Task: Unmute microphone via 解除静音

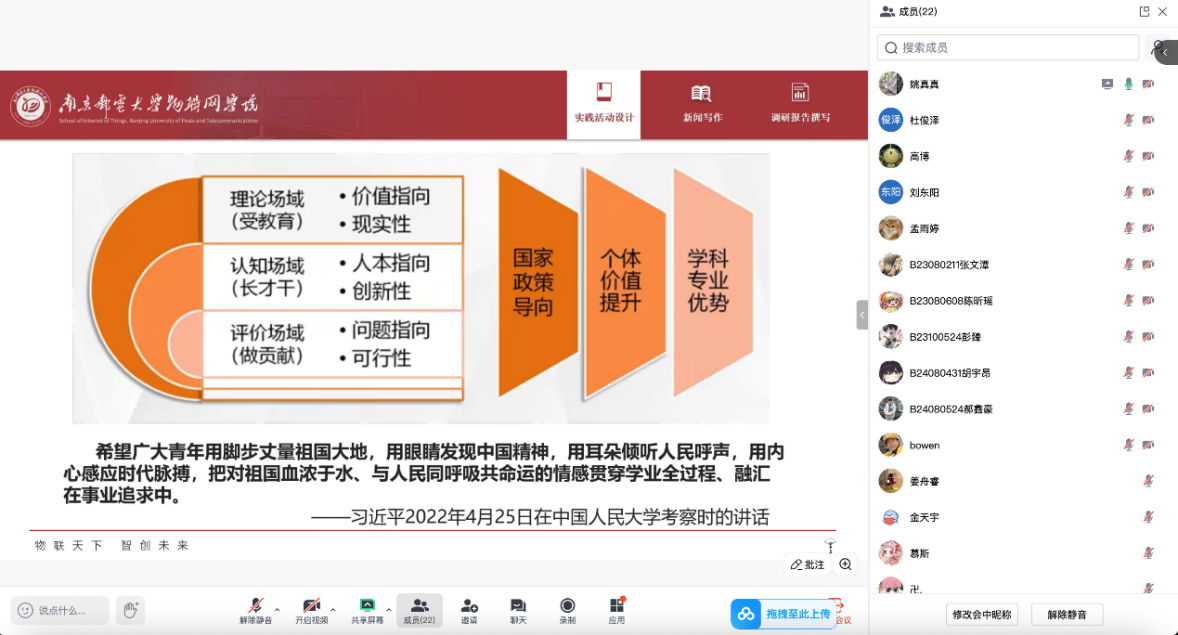Action: [256, 609]
